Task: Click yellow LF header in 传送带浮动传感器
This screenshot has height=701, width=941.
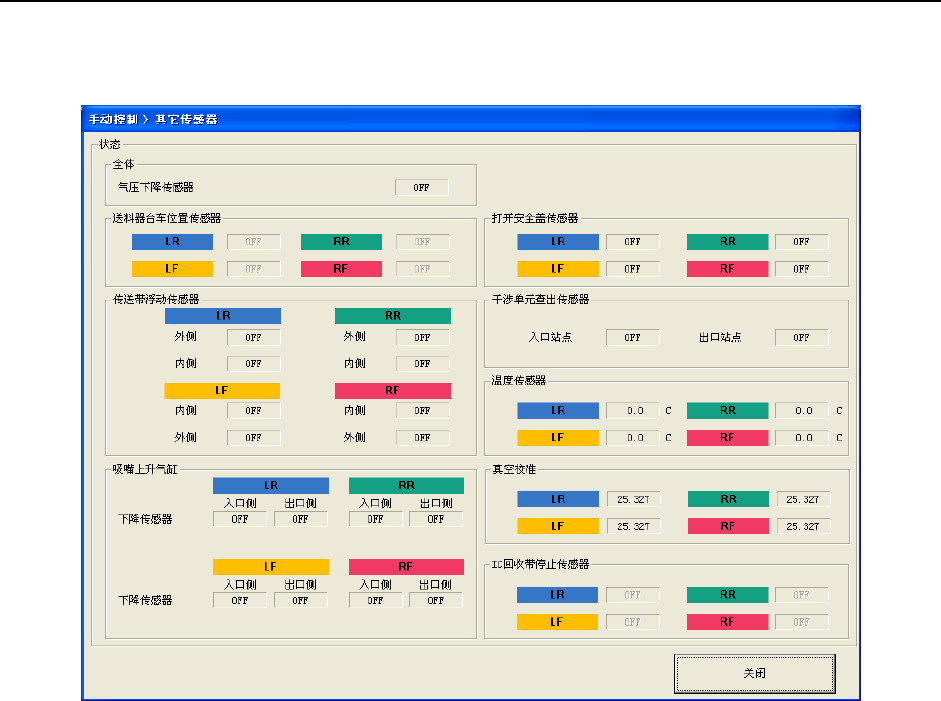Action: (222, 391)
